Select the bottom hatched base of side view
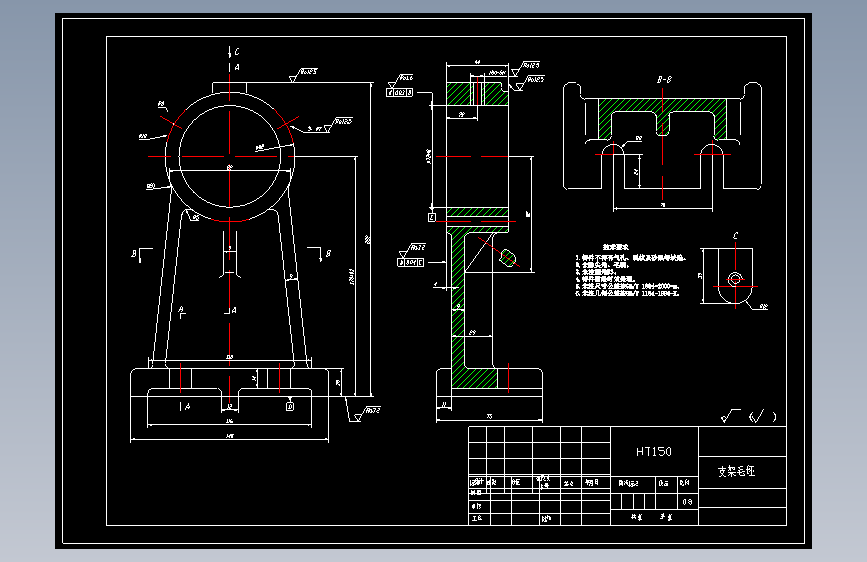 (474, 378)
